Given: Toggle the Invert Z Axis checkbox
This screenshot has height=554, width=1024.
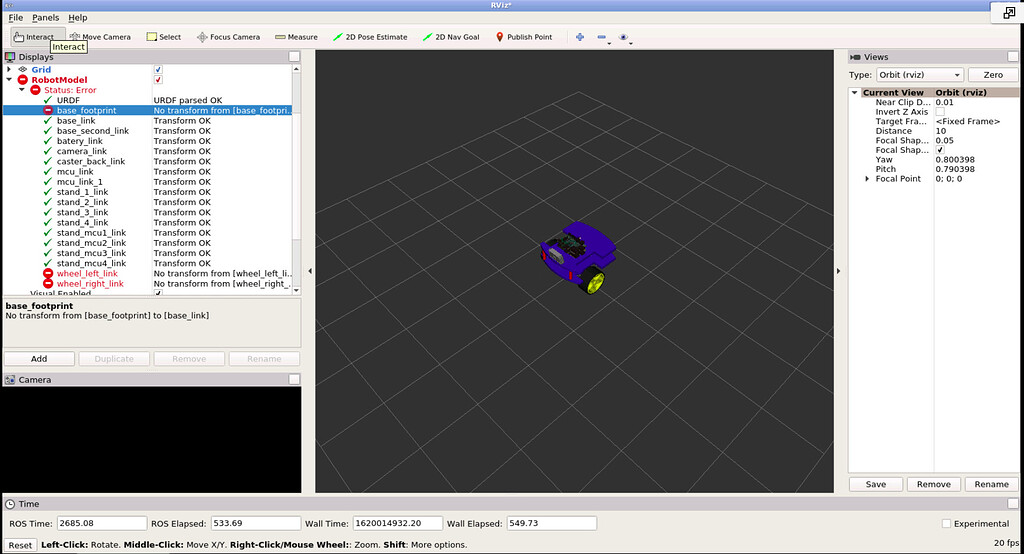Looking at the screenshot, I should click(940, 112).
